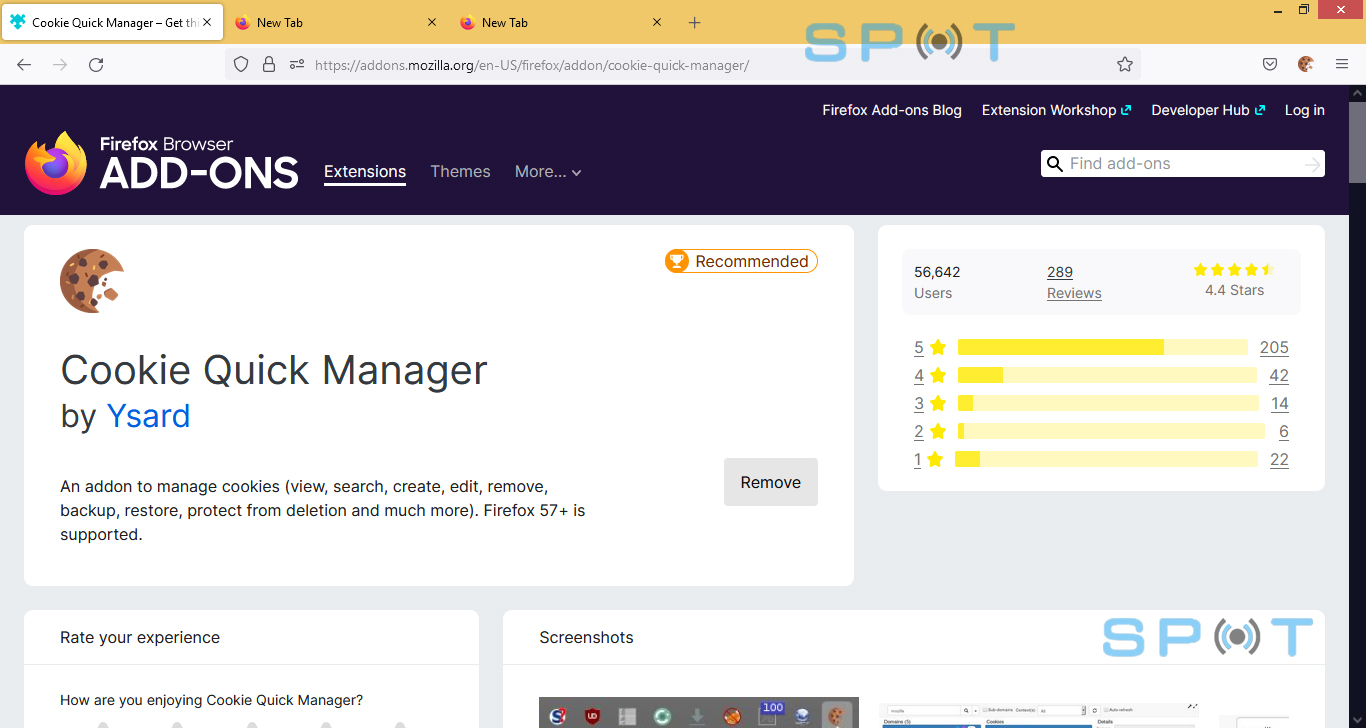Click the Firefox Add-ons logo
Image resolution: width=1366 pixels, height=728 pixels.
tap(162, 163)
